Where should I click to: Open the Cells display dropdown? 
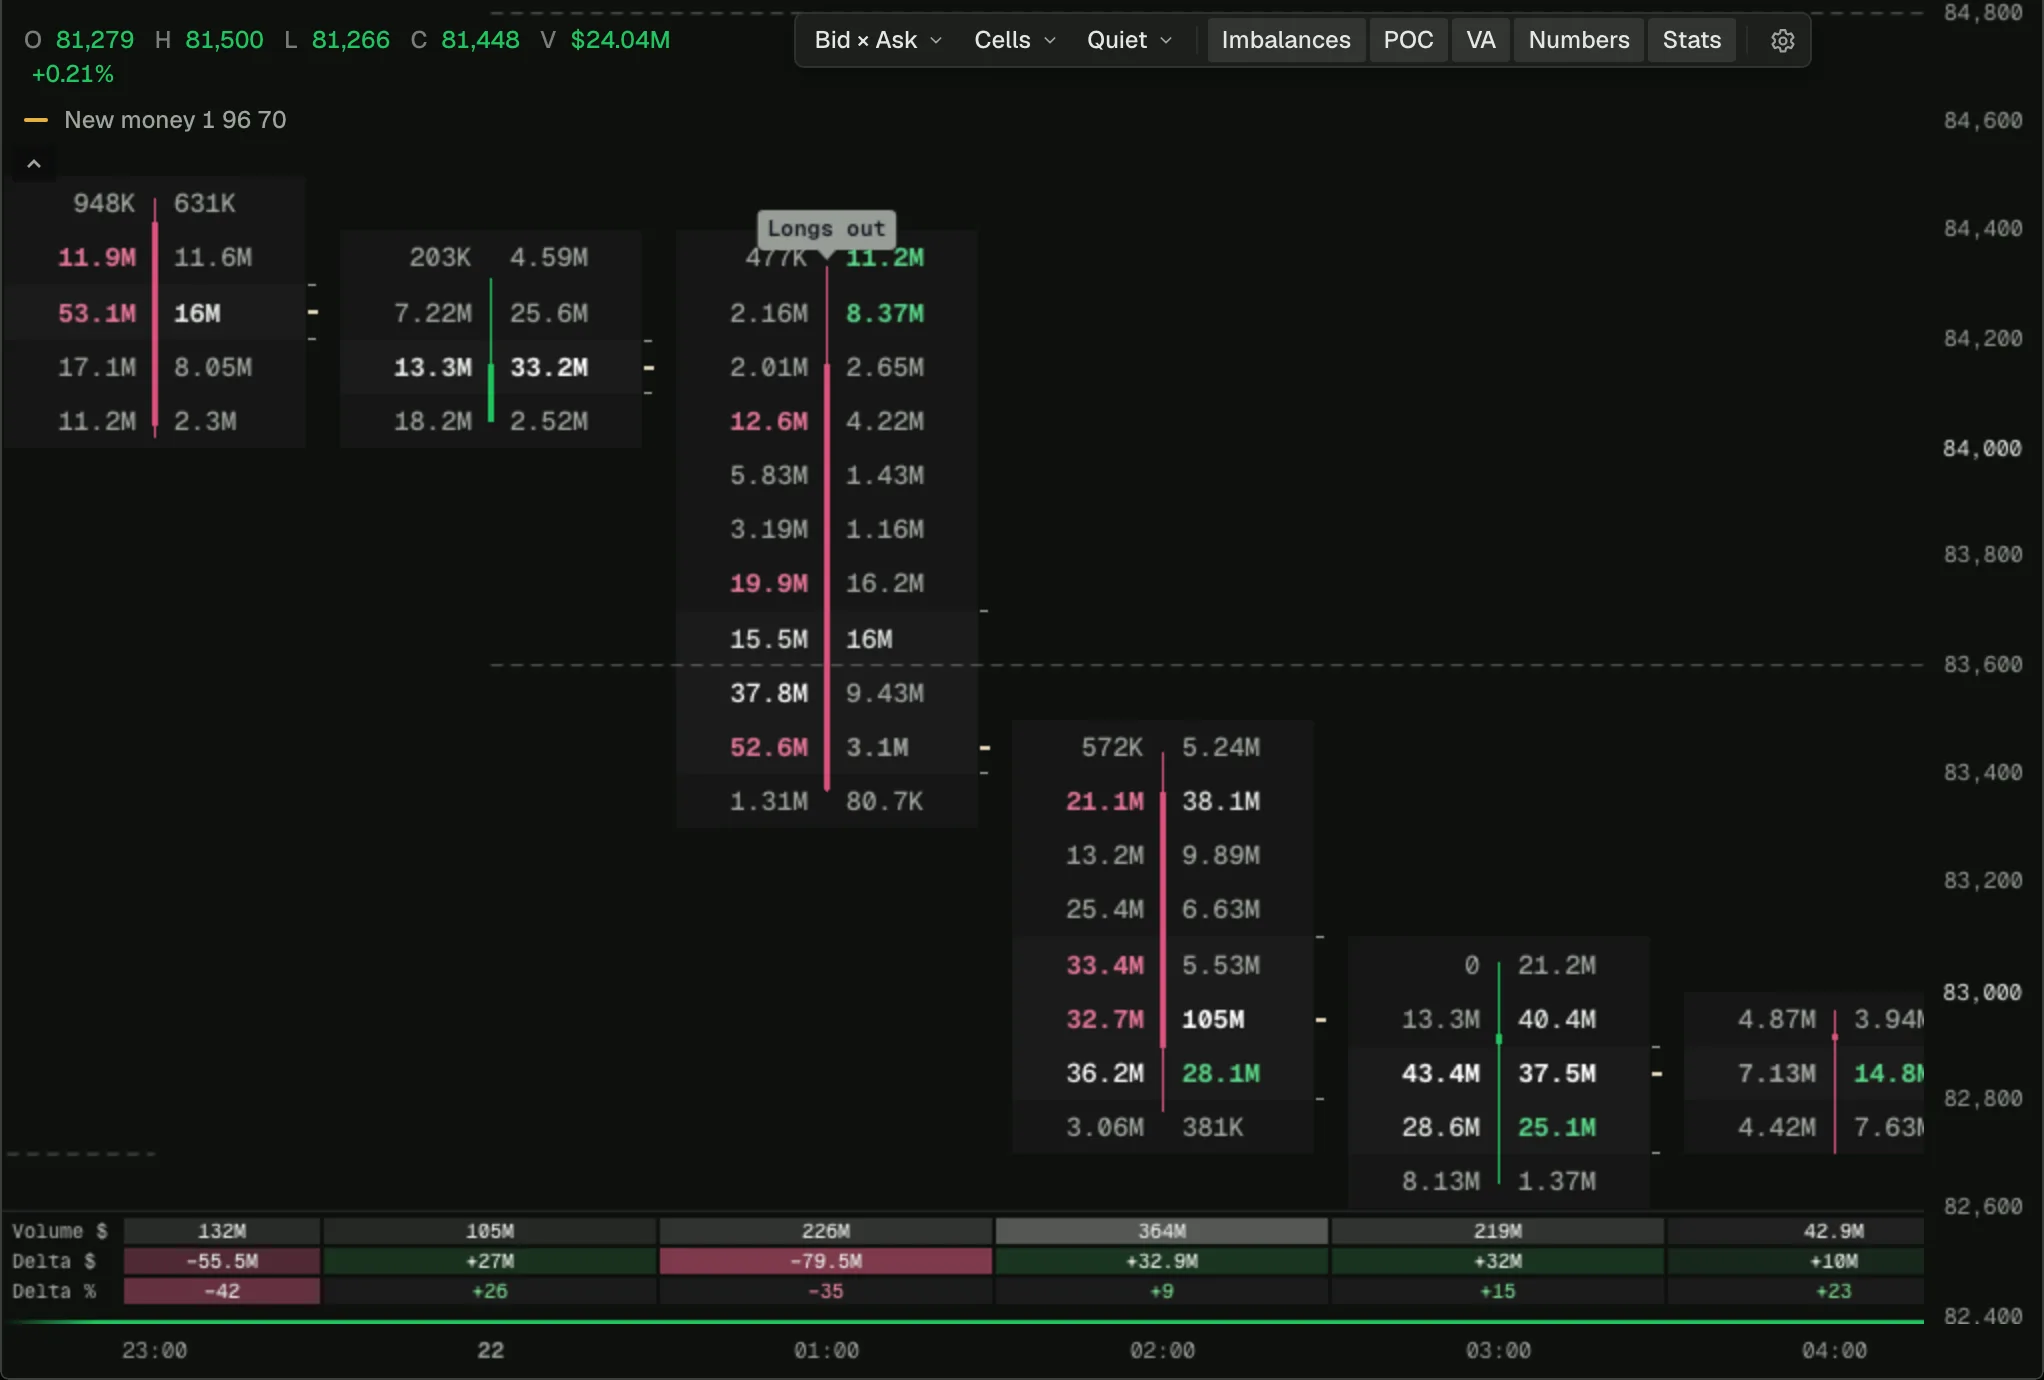coord(1015,40)
